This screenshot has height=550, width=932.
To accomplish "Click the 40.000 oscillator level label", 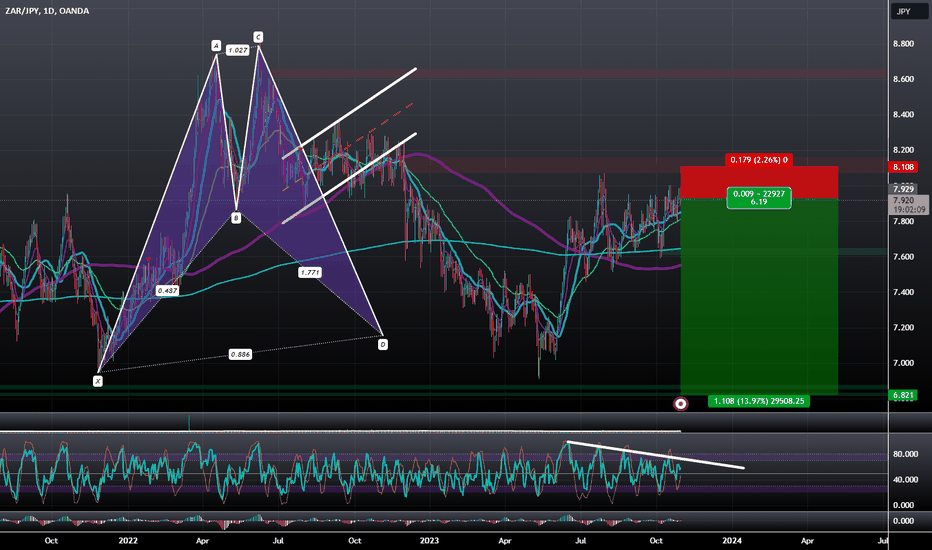I will [x=905, y=479].
